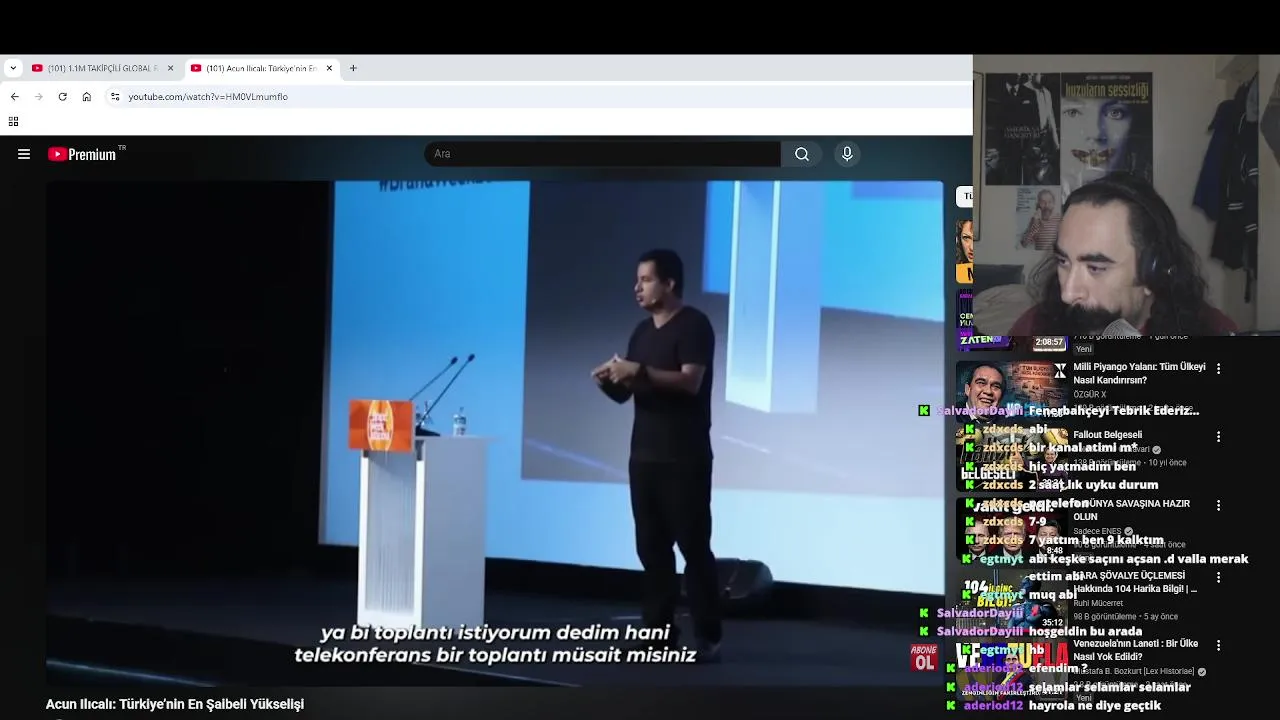1280x720 pixels.
Task: Click the Milli Piyango video thumbnail
Action: coord(1012,390)
